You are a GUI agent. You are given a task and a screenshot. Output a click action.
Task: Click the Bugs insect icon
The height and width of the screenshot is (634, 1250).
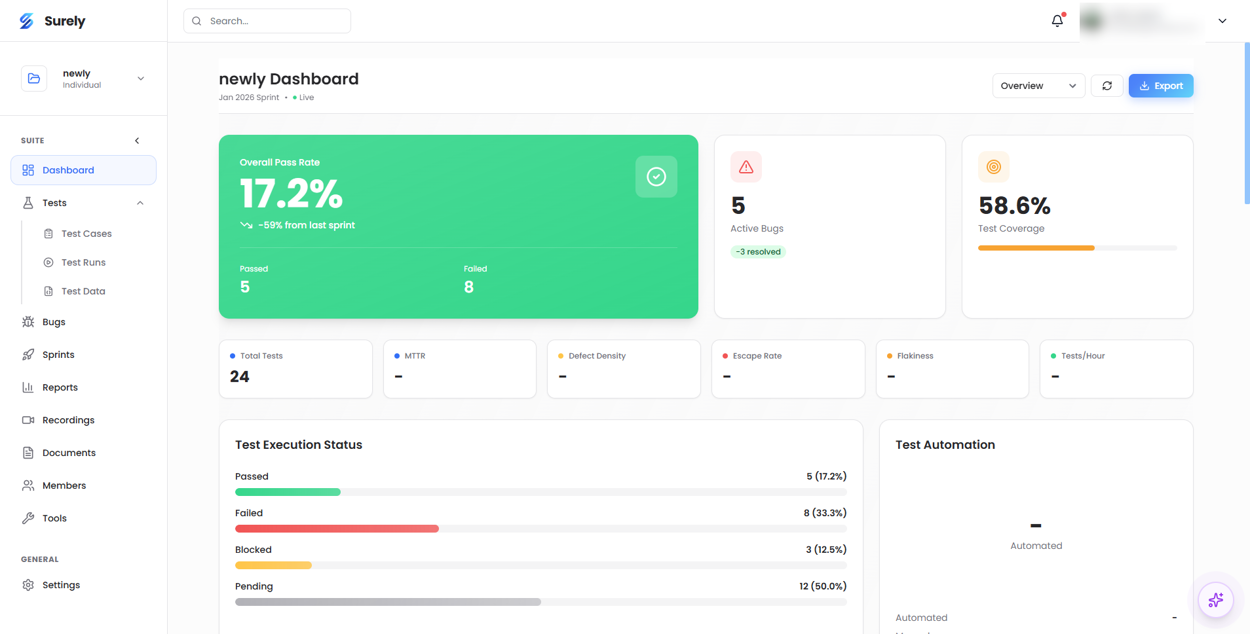[x=28, y=322]
